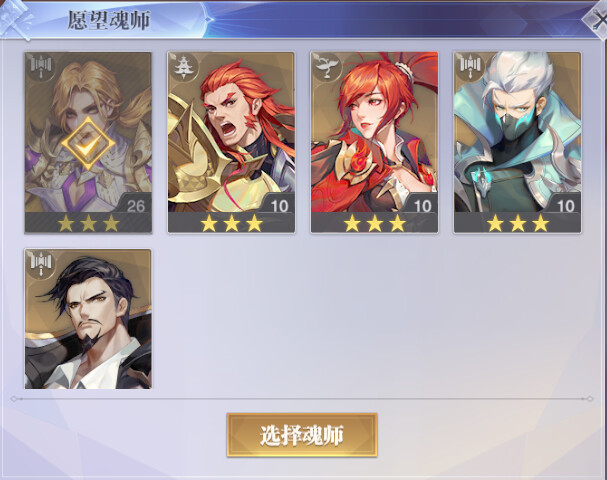Close the 愿望魂师 dialog with X
Viewport: 607px width, 480px height.
(x=597, y=21)
